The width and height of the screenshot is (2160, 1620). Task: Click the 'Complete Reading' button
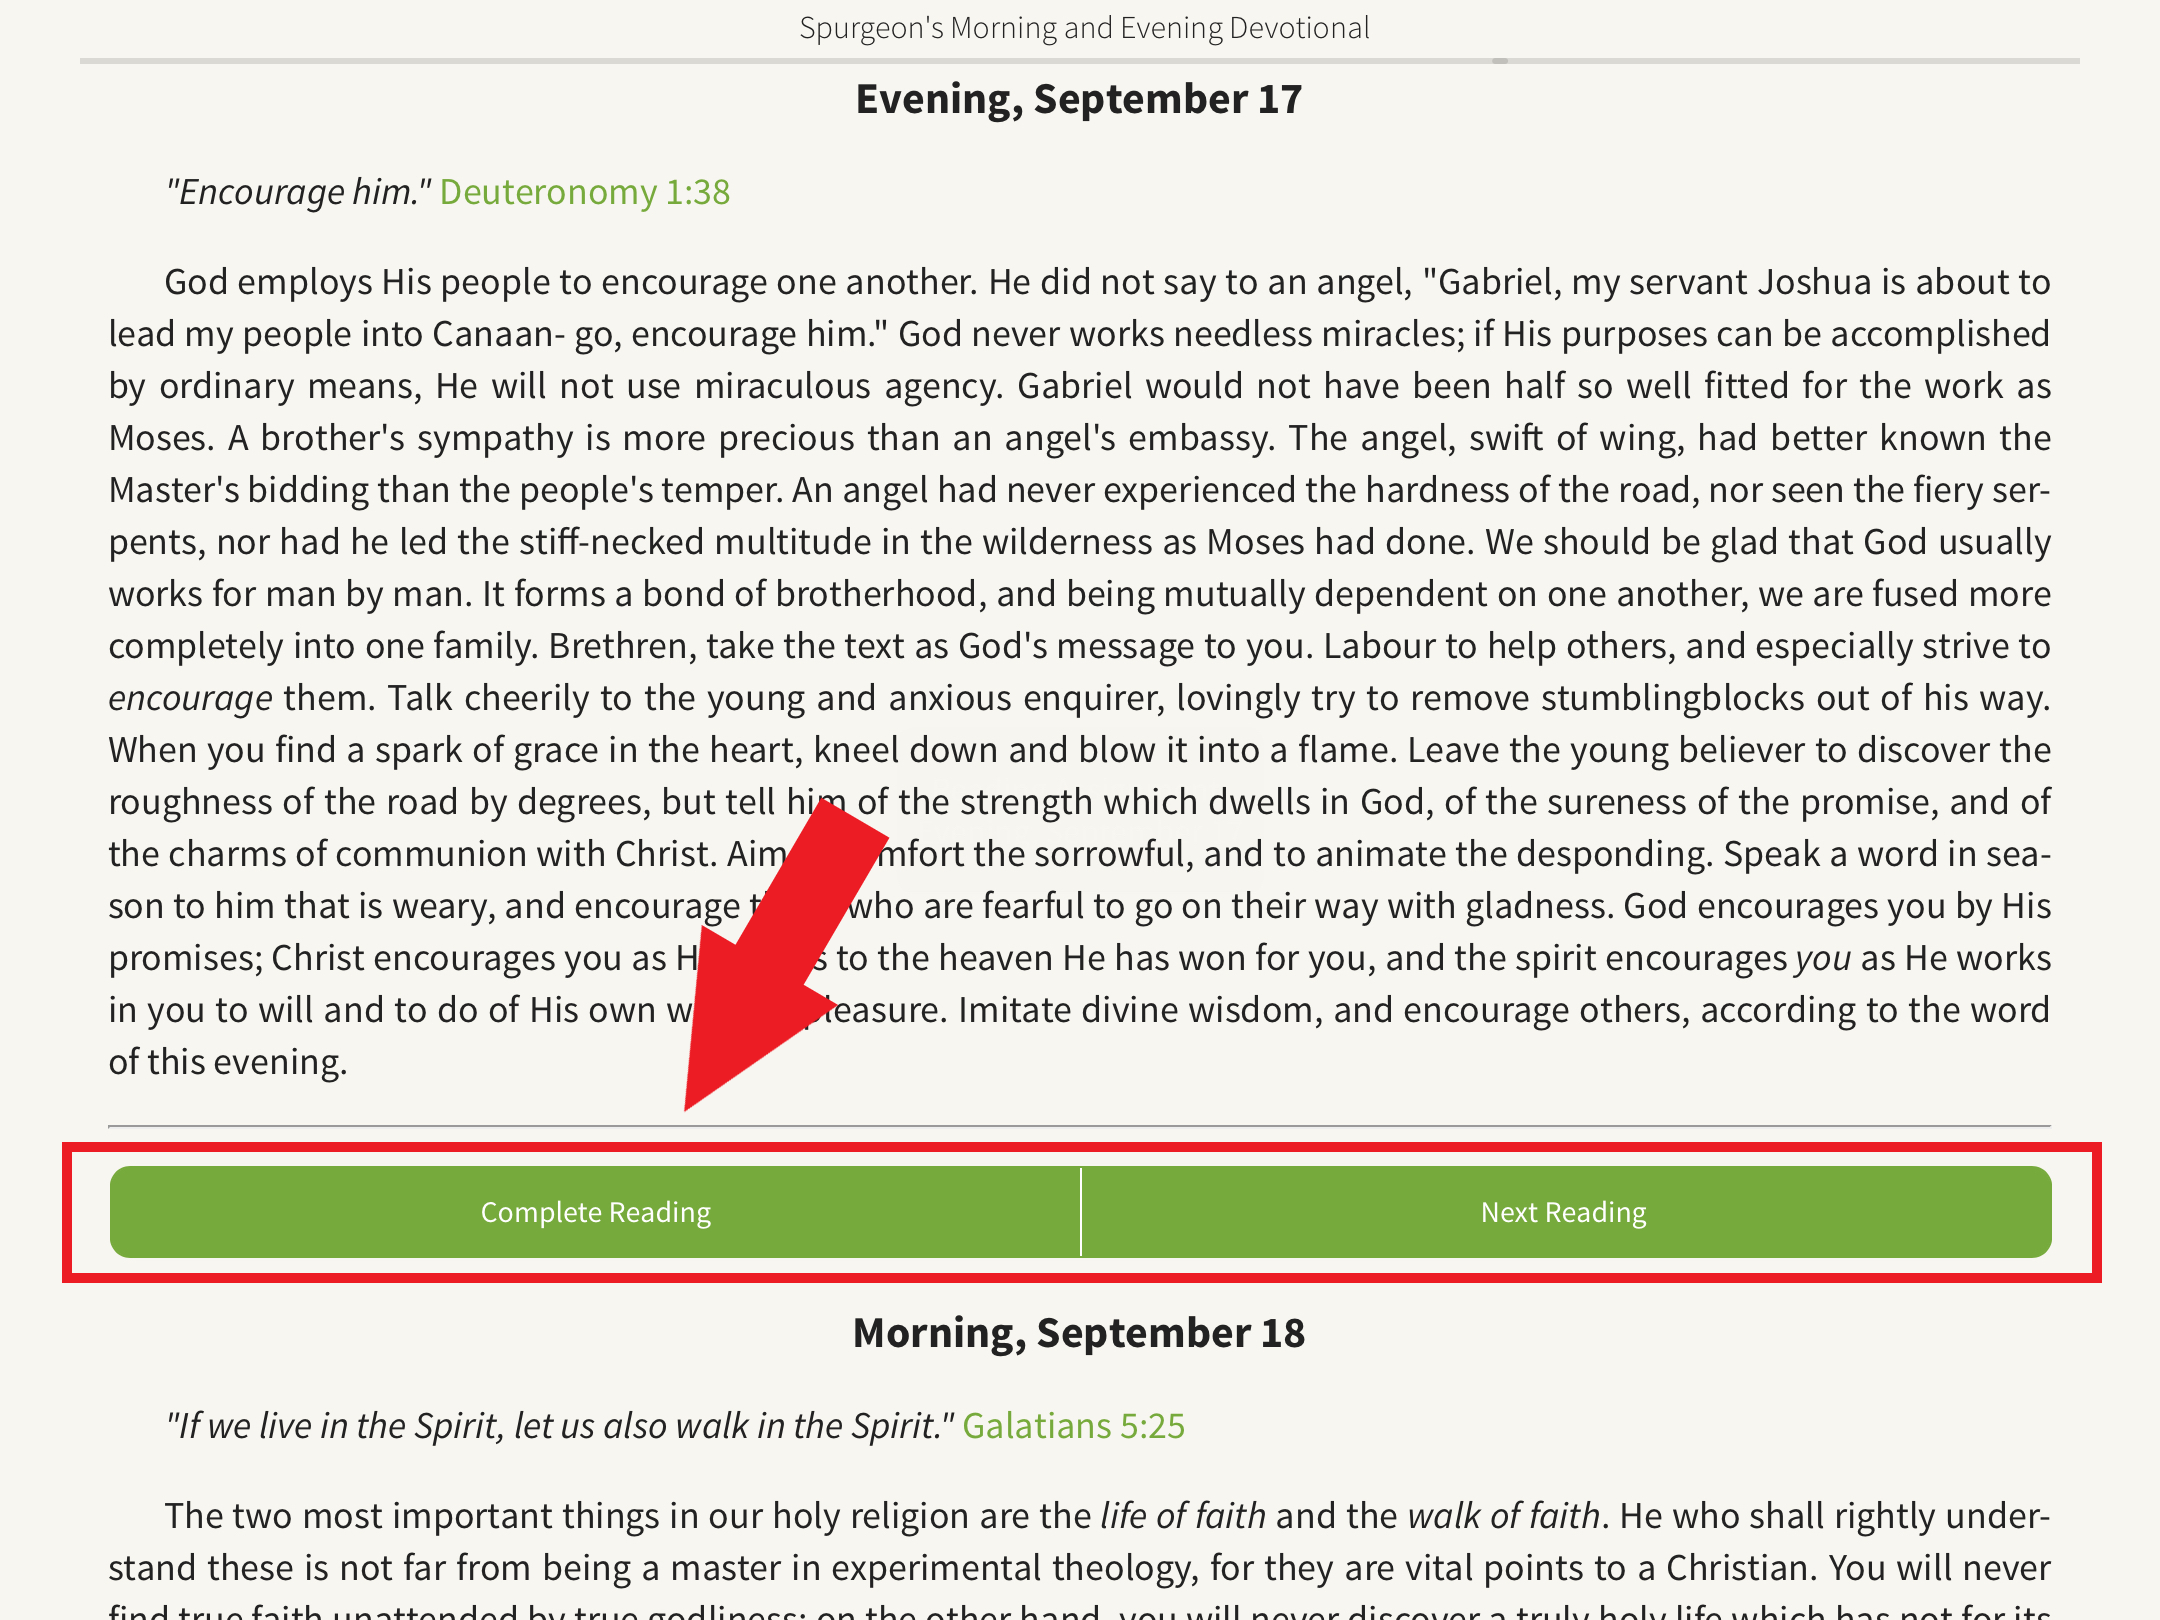(x=594, y=1212)
